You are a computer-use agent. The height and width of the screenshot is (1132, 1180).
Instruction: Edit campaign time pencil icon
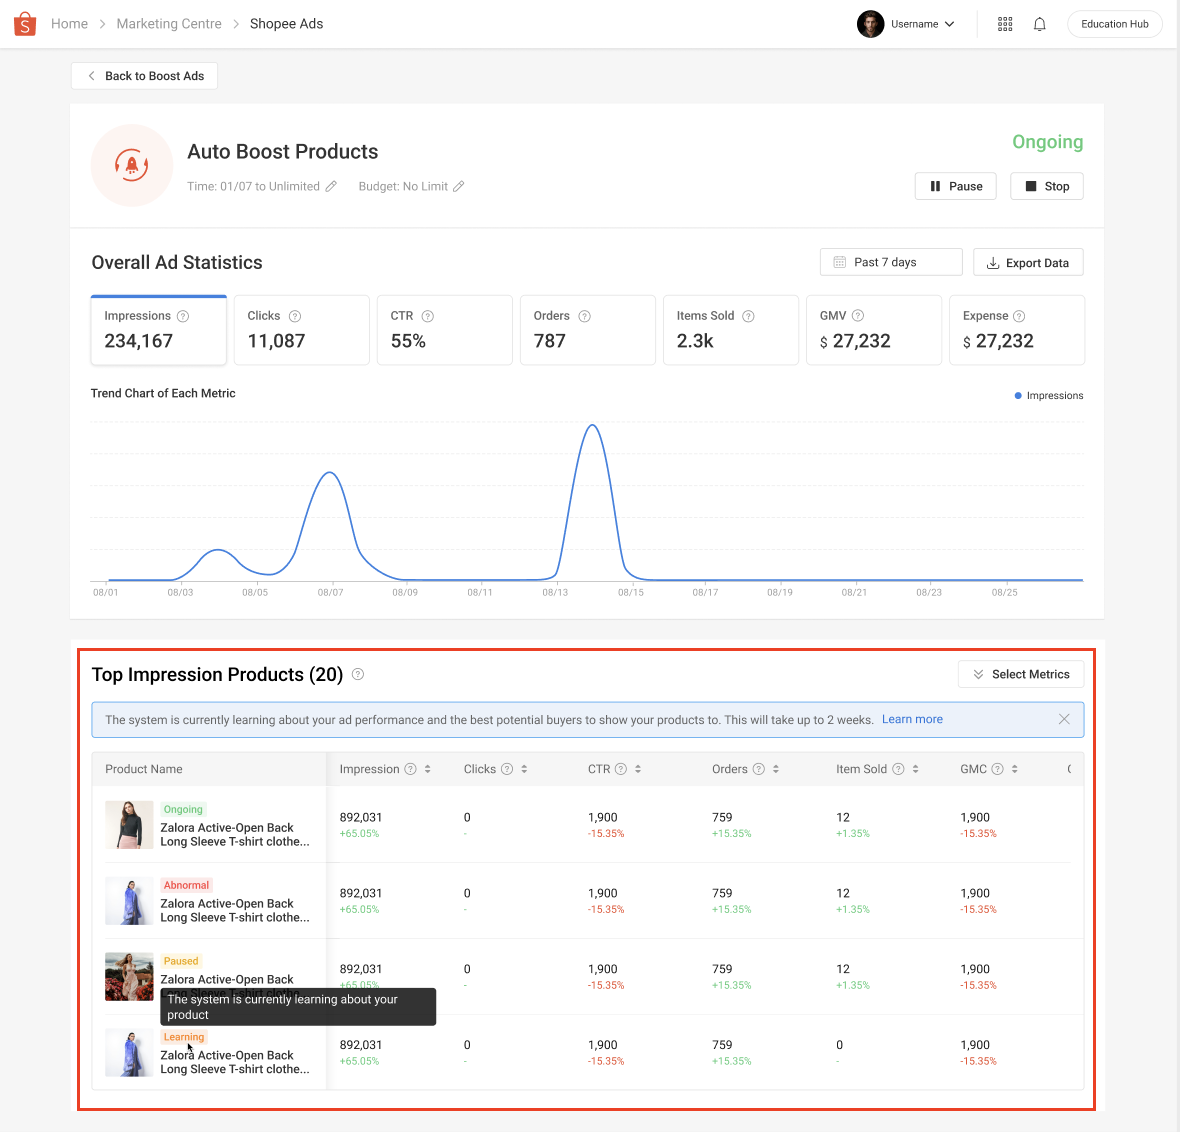pos(331,186)
